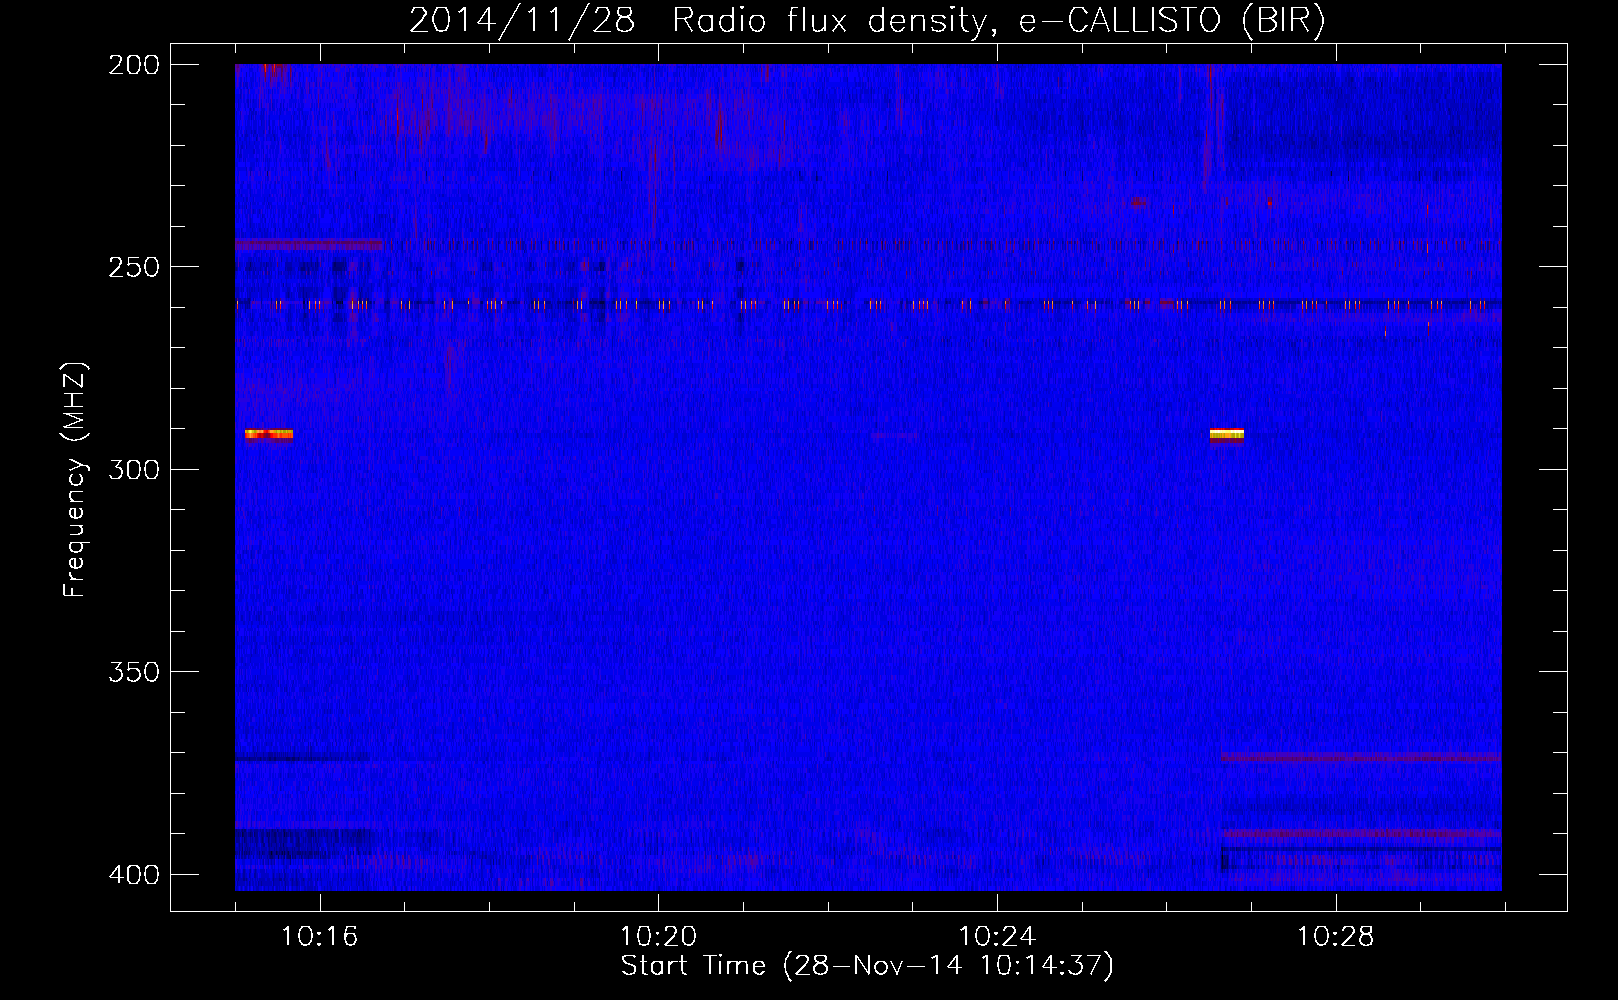Viewport: 1618px width, 1000px height.
Task: Click the red band at 390 MHz near 10:28
Action: [x=1361, y=833]
